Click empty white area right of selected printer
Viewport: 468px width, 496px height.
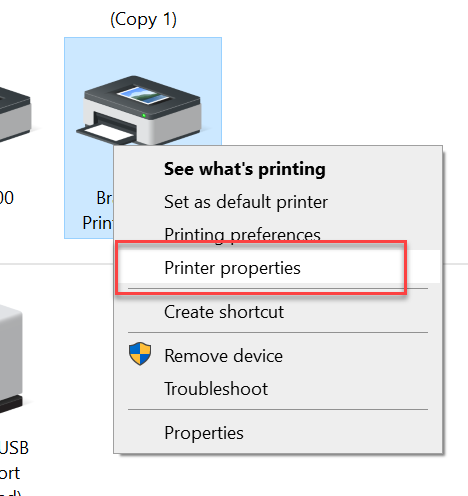(333, 83)
